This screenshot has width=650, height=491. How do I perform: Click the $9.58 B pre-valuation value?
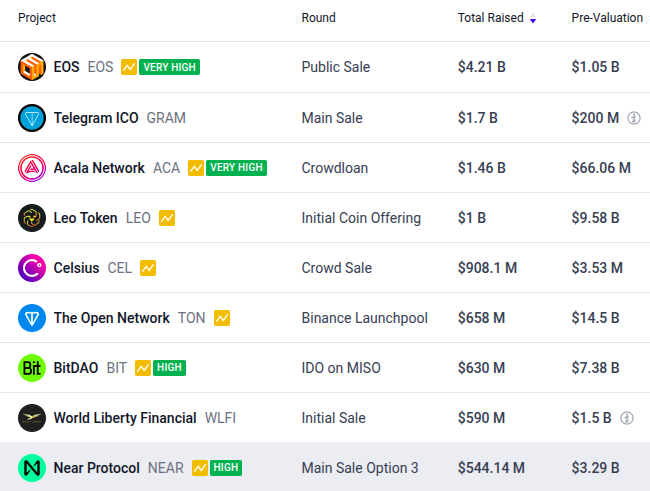point(596,218)
